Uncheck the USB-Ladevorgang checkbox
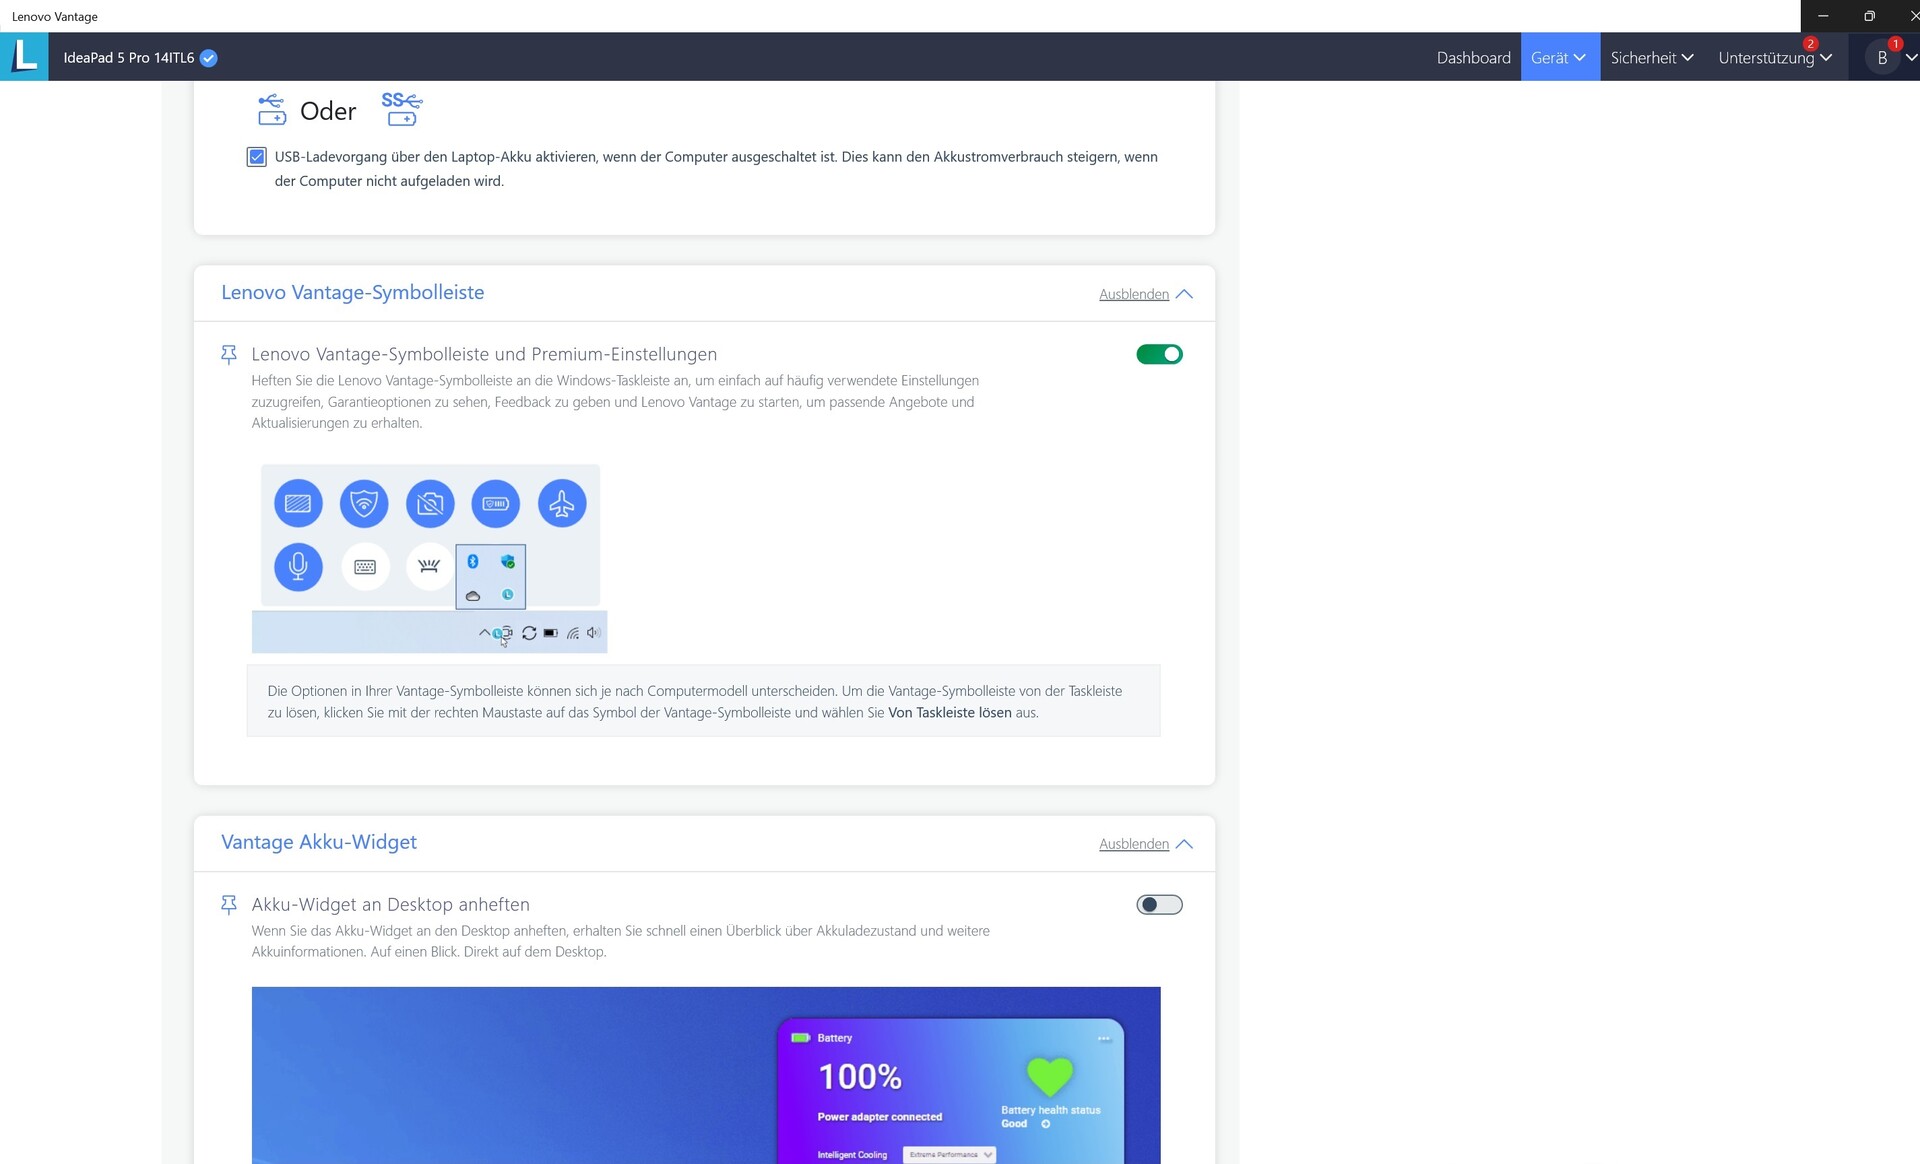This screenshot has width=1920, height=1164. pos(257,157)
